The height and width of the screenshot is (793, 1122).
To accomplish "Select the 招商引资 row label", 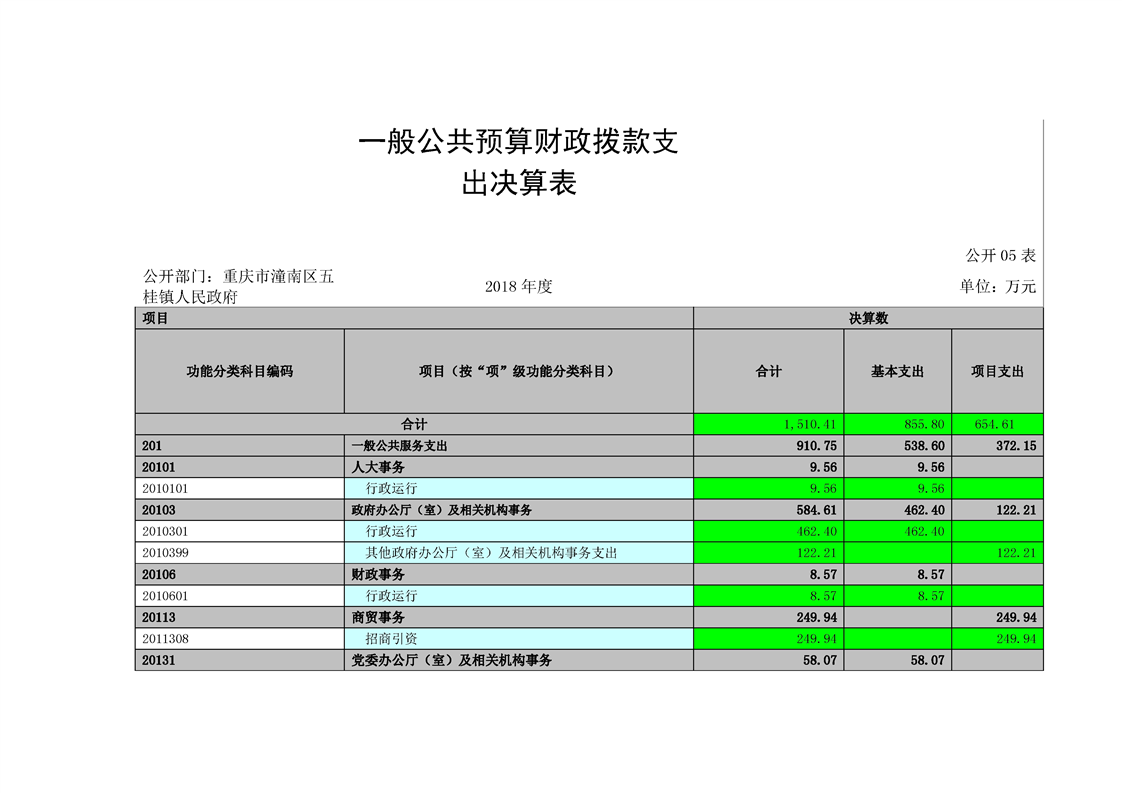I will (x=391, y=639).
